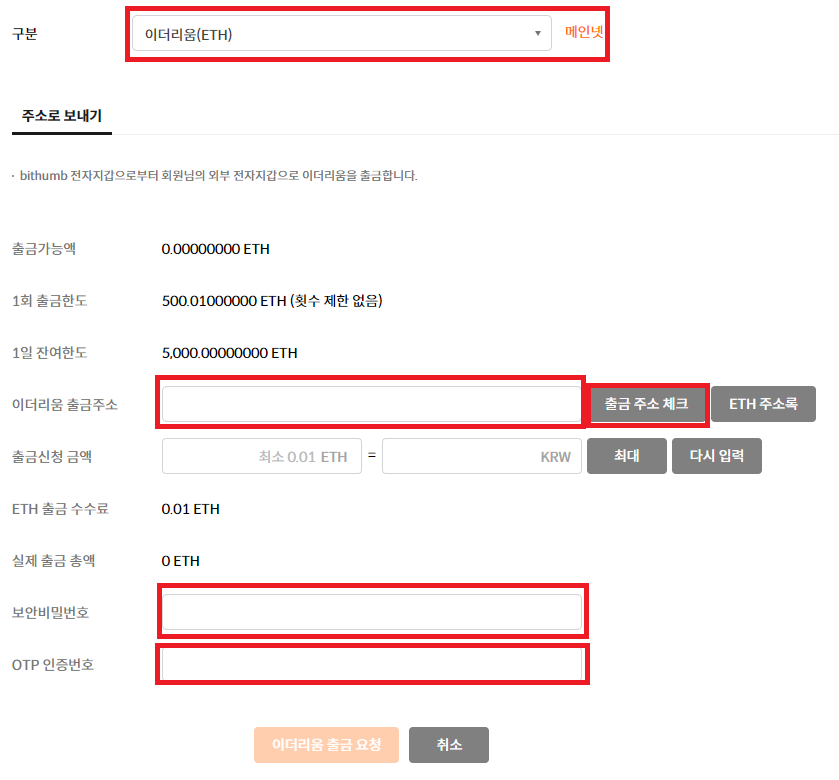This screenshot has height=780, width=839.
Task: Click the 실제 출금 총액 label
Action: tap(54, 561)
